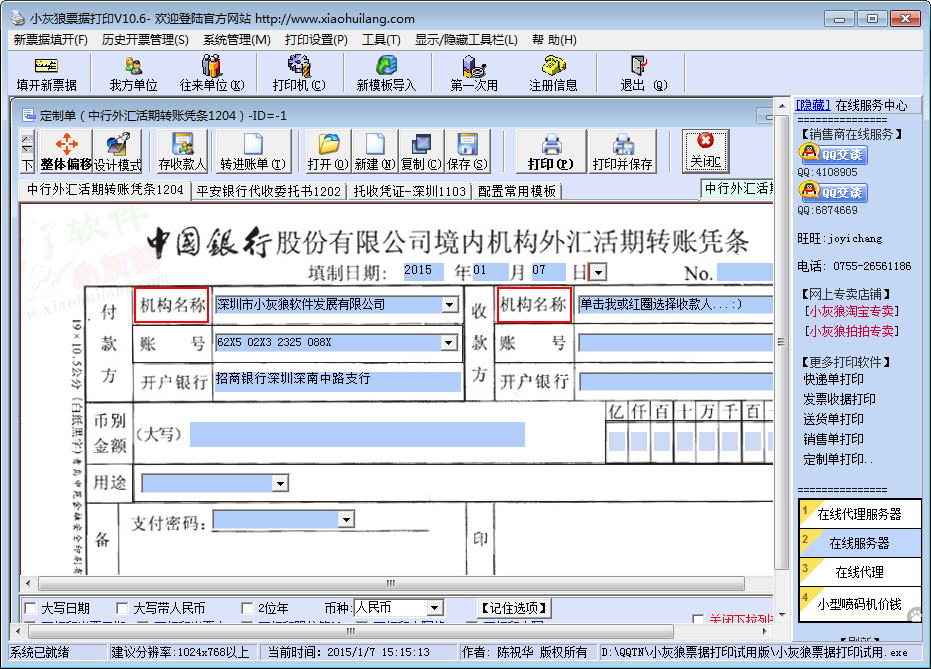Click the payee 账号 input field
This screenshot has width=931, height=669.
tap(675, 344)
